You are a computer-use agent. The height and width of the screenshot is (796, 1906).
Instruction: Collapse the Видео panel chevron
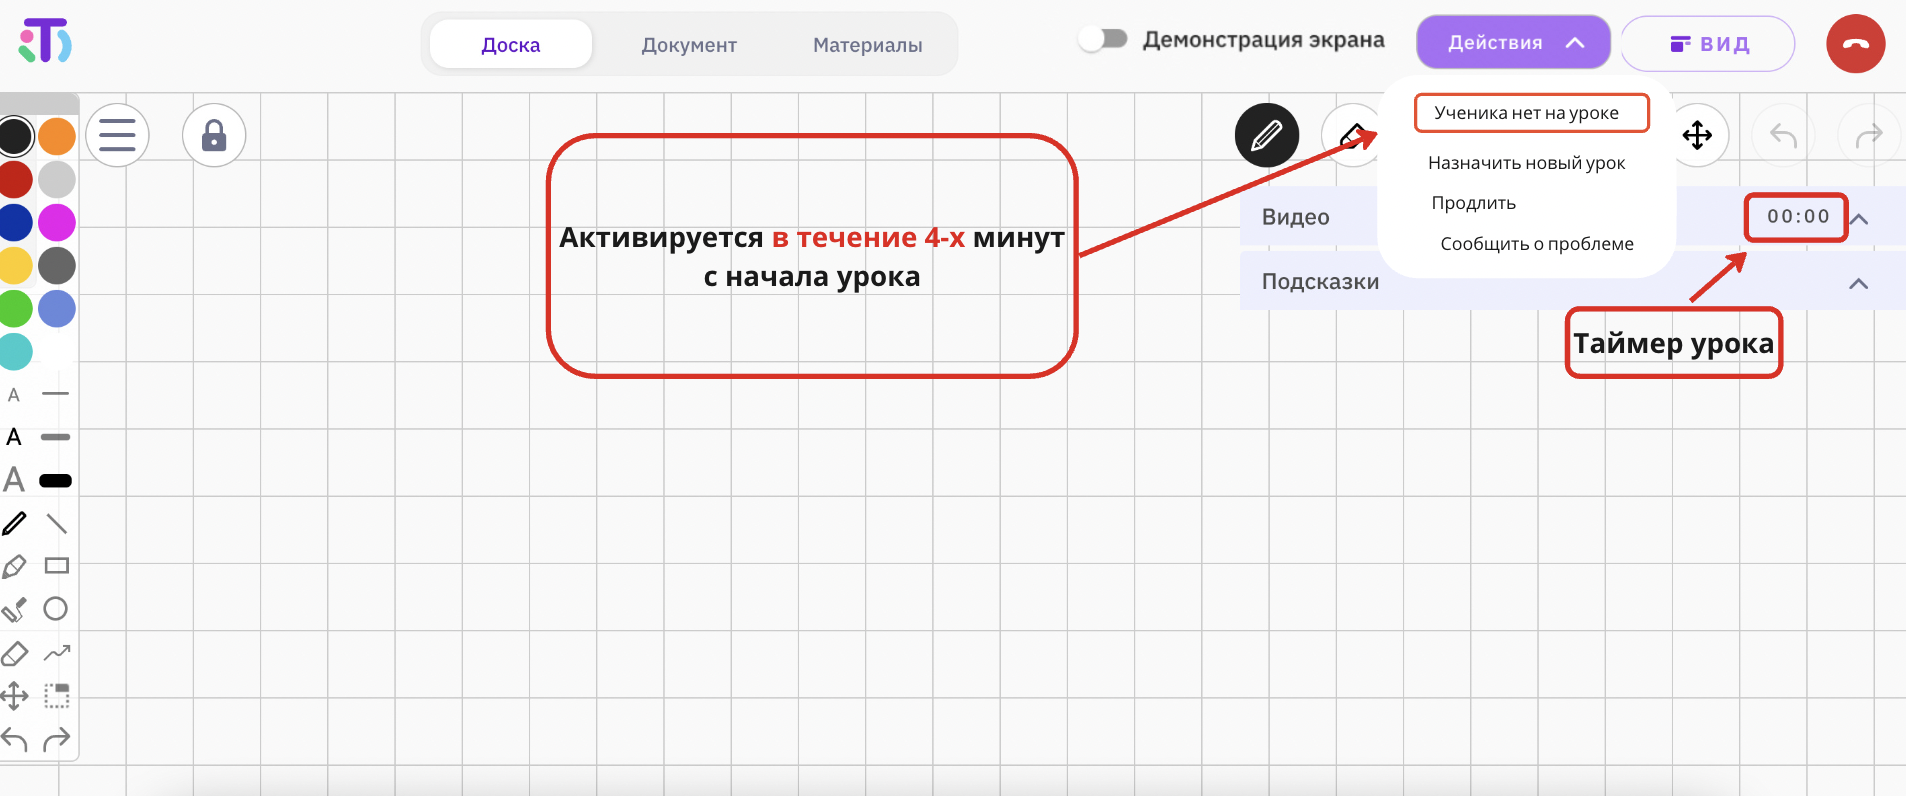1859,218
